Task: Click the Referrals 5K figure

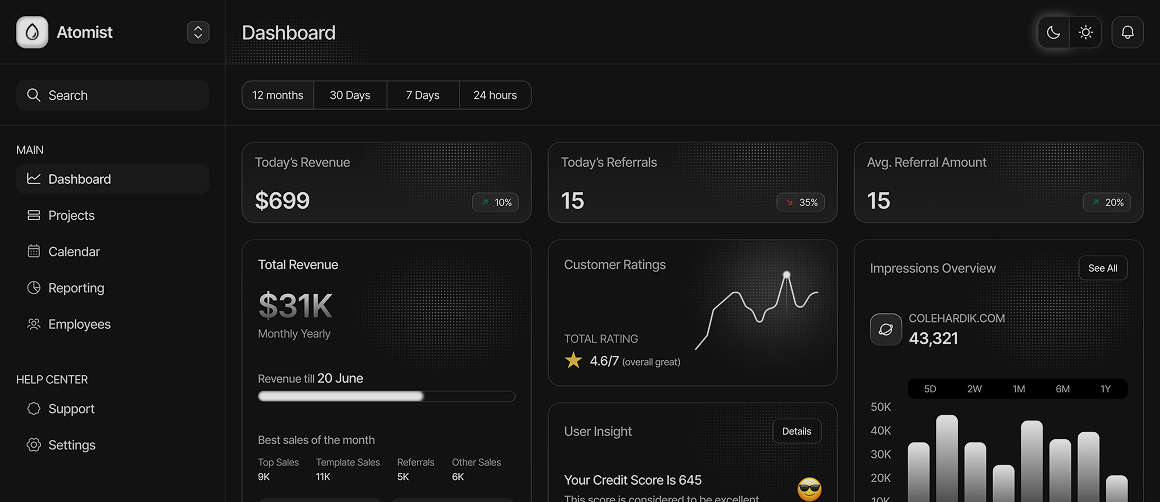Action: pyautogui.click(x=403, y=477)
